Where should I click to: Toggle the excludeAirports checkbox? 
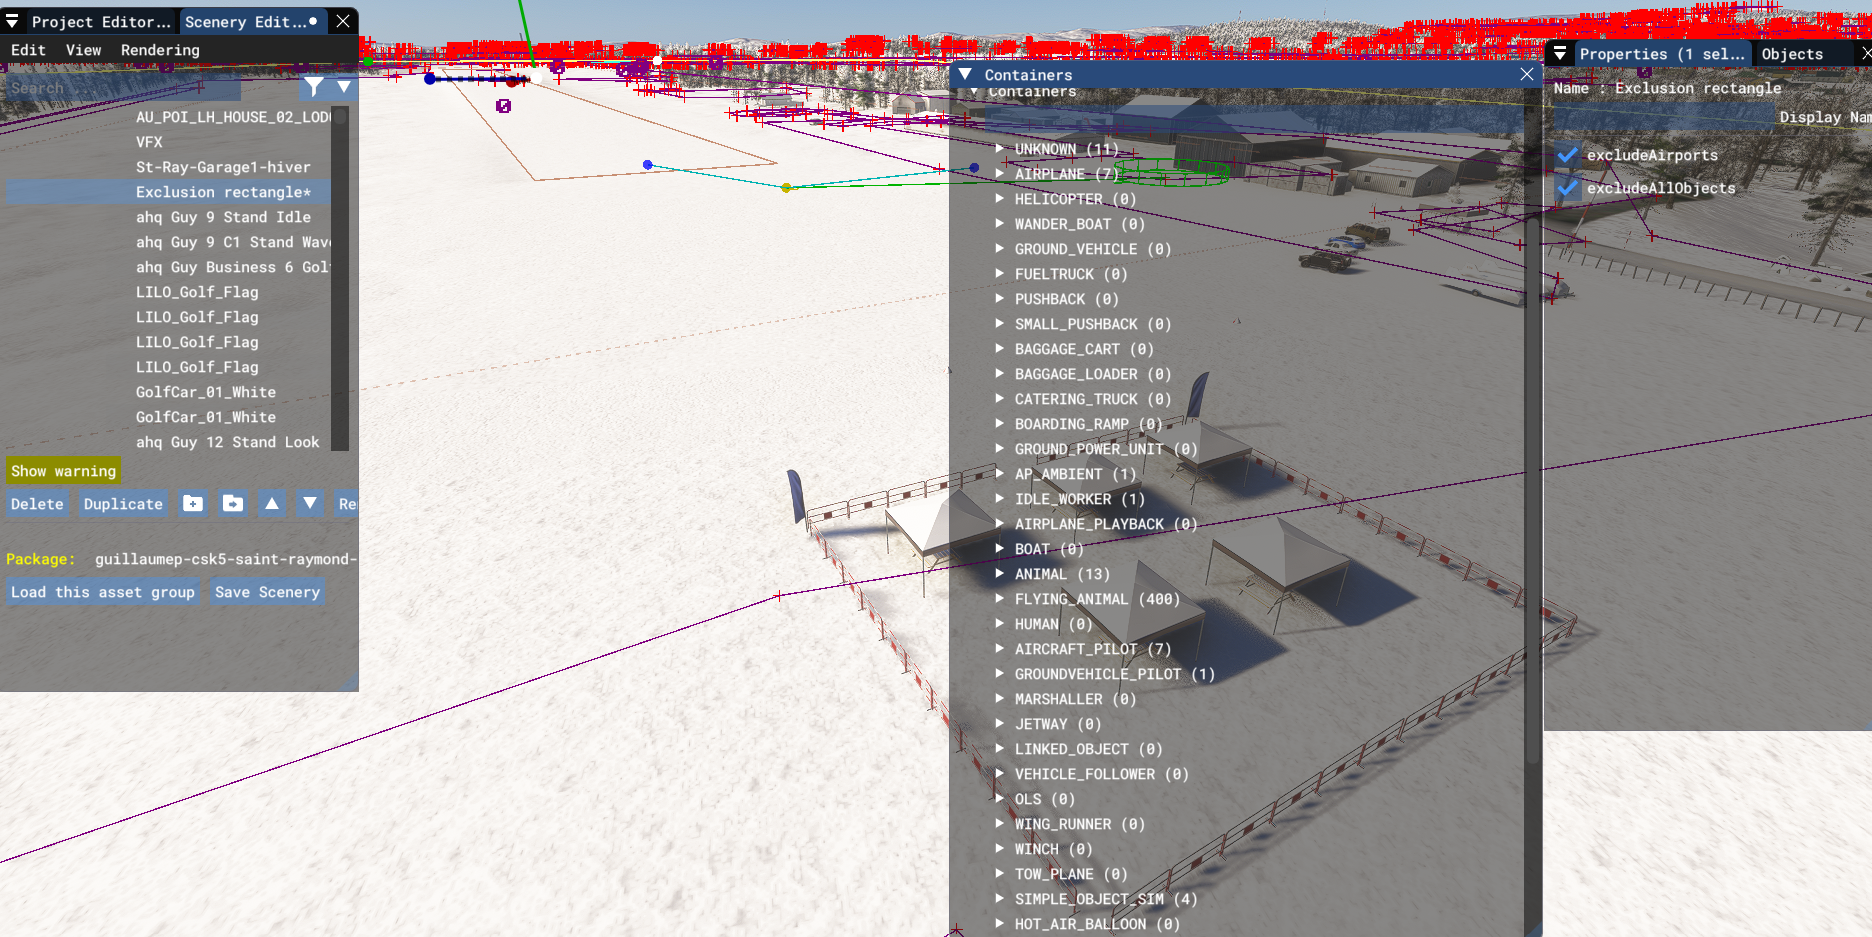coord(1567,155)
